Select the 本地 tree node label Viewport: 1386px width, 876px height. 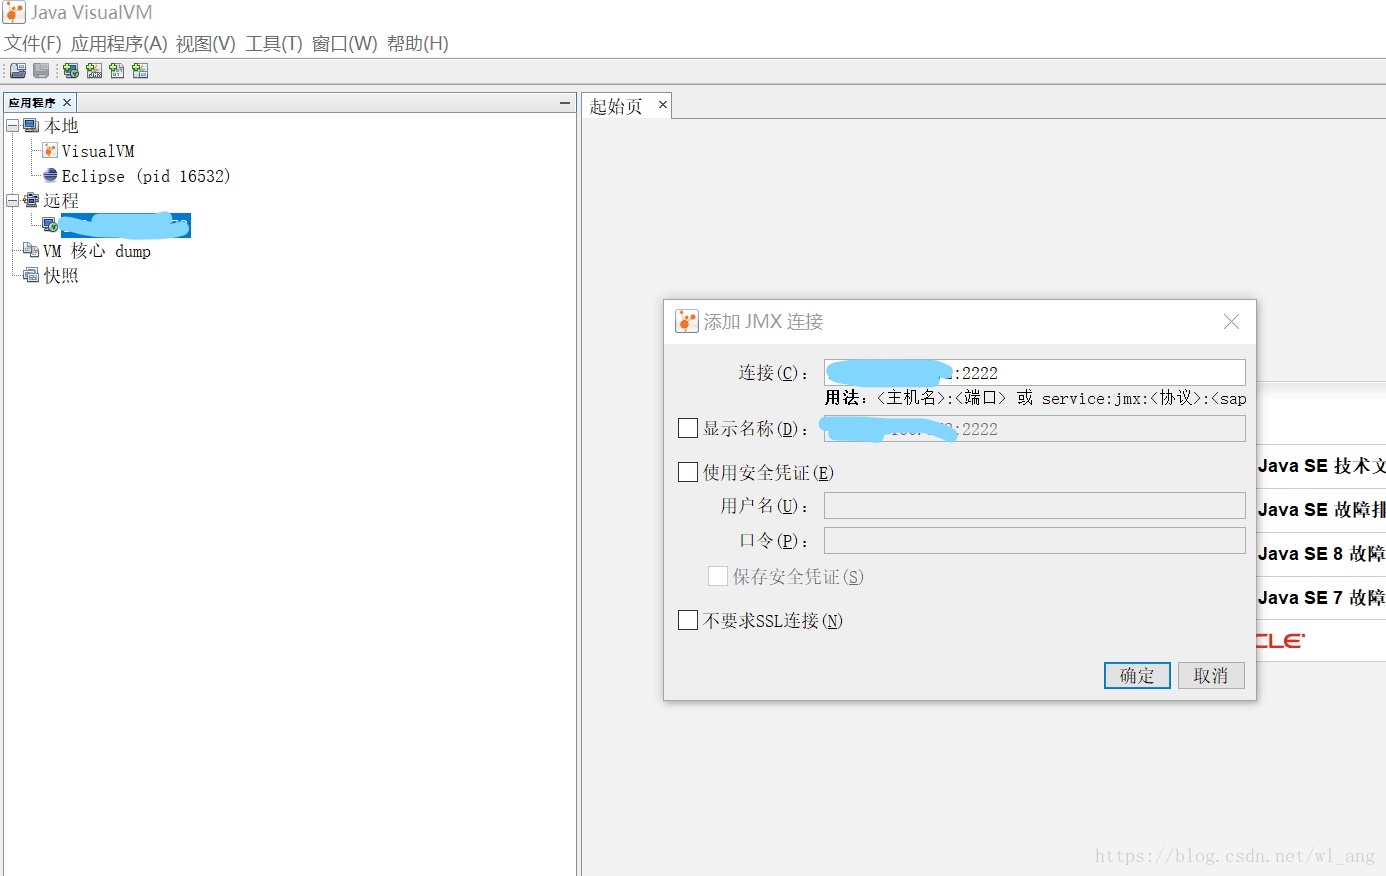pyautogui.click(x=61, y=125)
